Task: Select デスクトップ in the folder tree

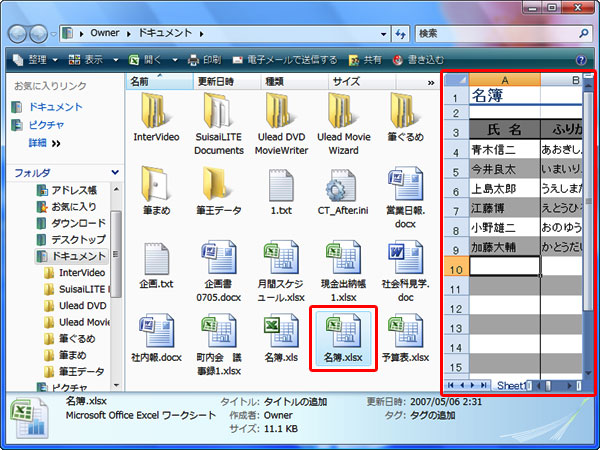Action: tap(71, 240)
